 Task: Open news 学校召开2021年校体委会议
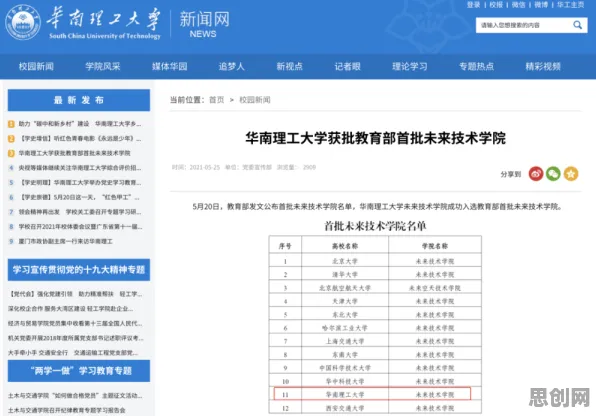(x=80, y=227)
